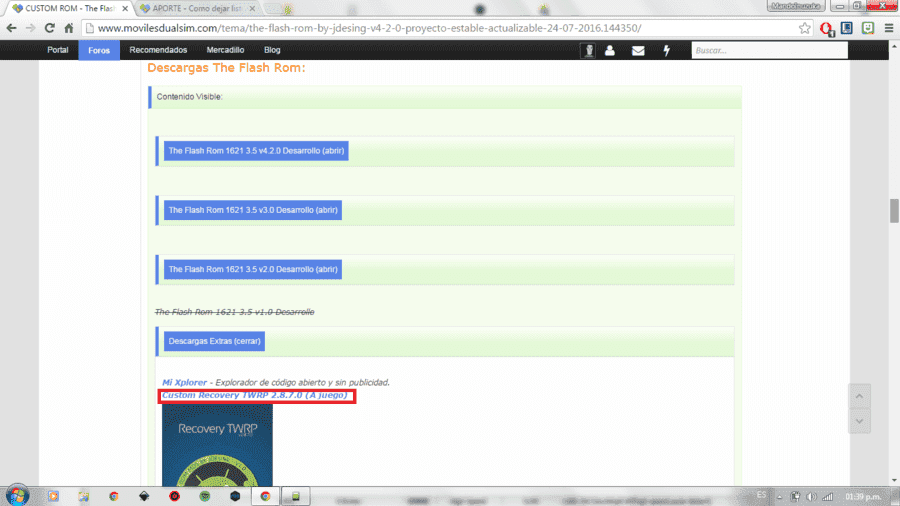Open the Mercadillo menu item
900x506 pixels.
[225, 50]
